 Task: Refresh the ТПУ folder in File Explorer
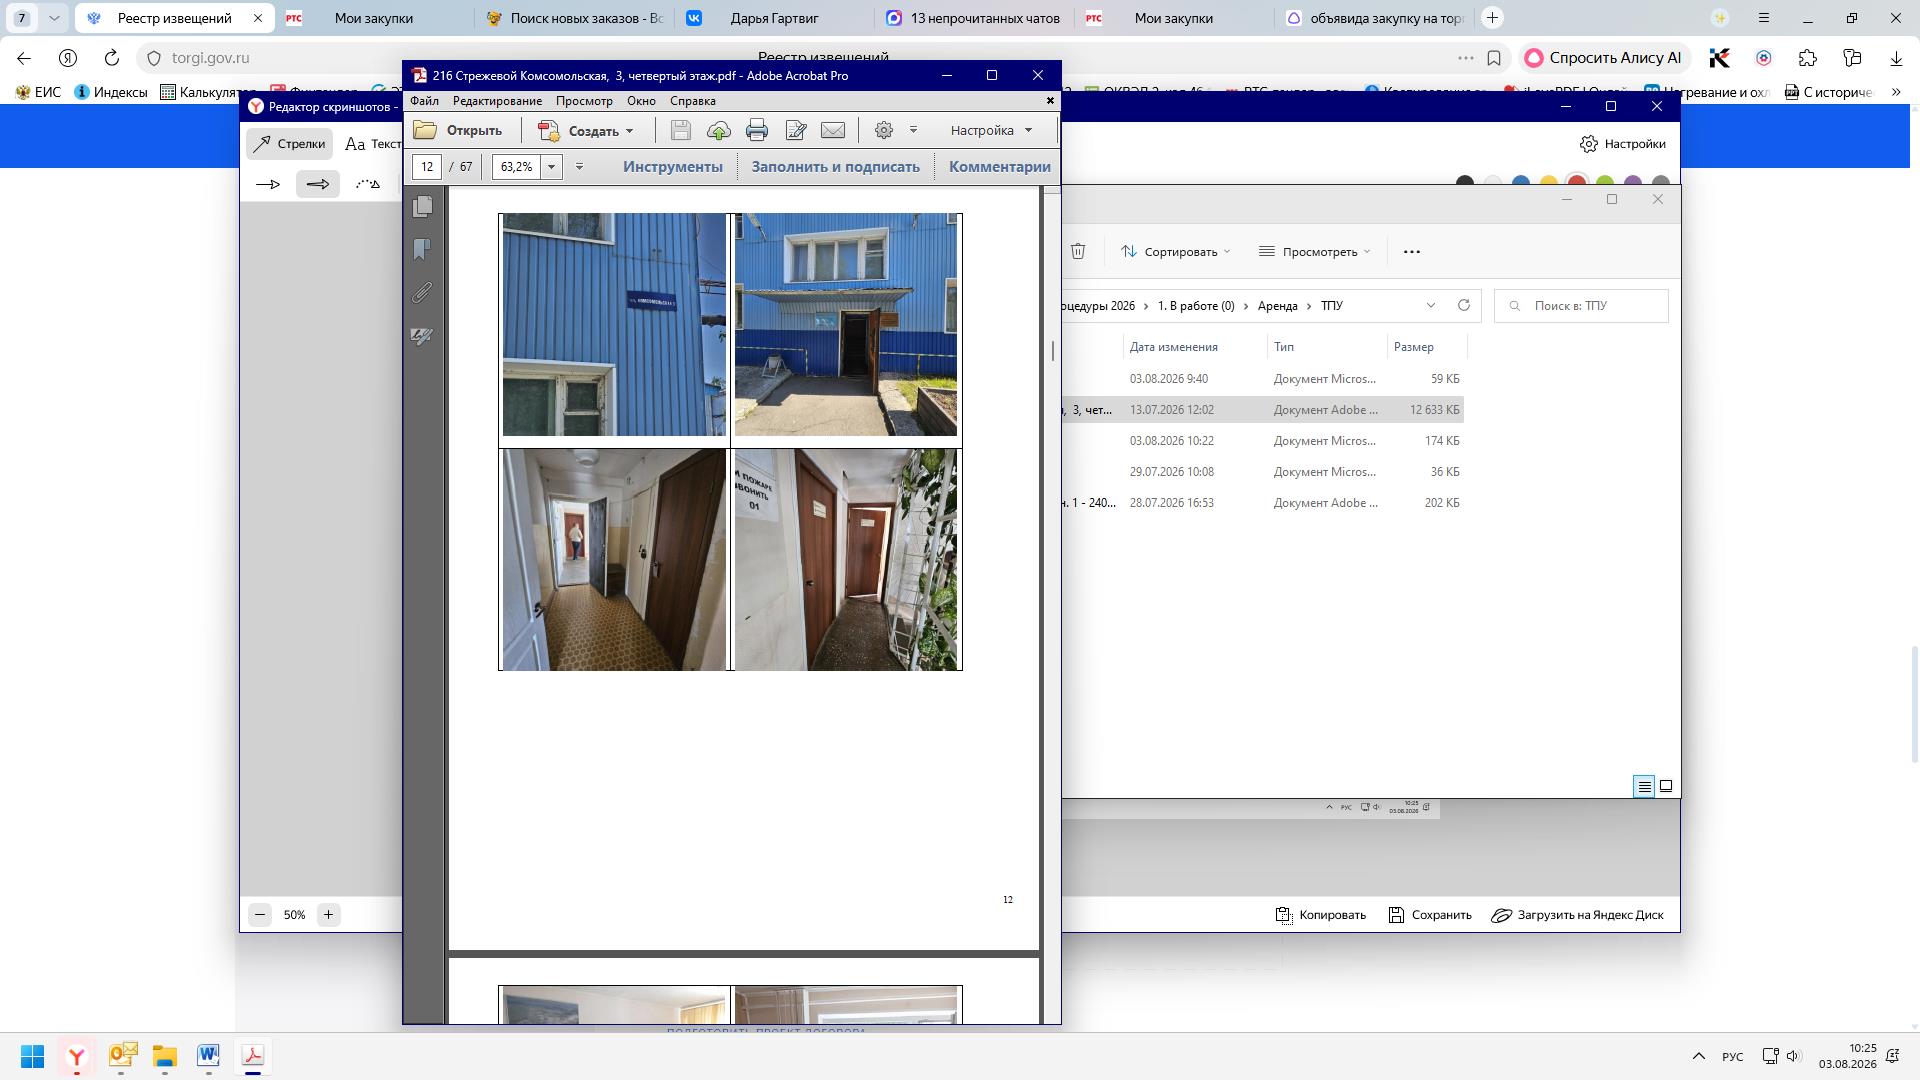1464,305
